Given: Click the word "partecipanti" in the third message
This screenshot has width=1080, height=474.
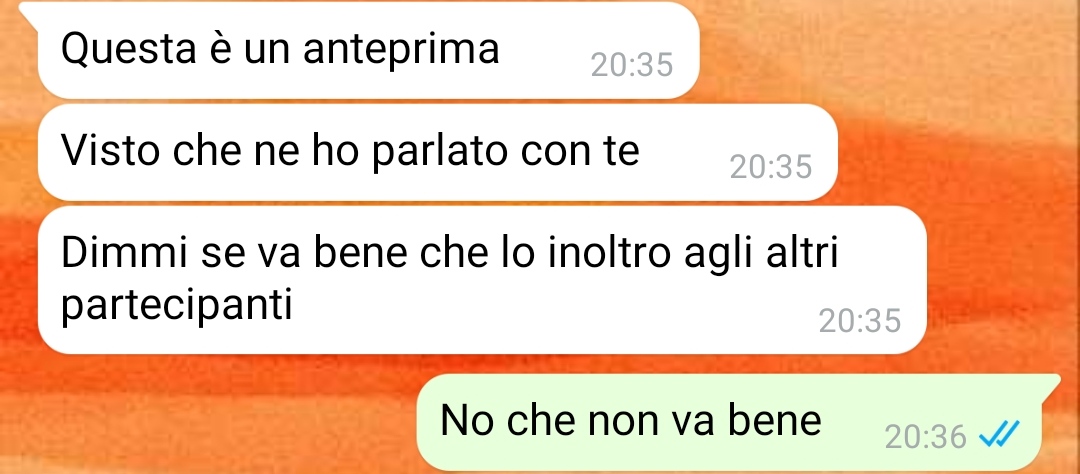Looking at the screenshot, I should pos(177,307).
